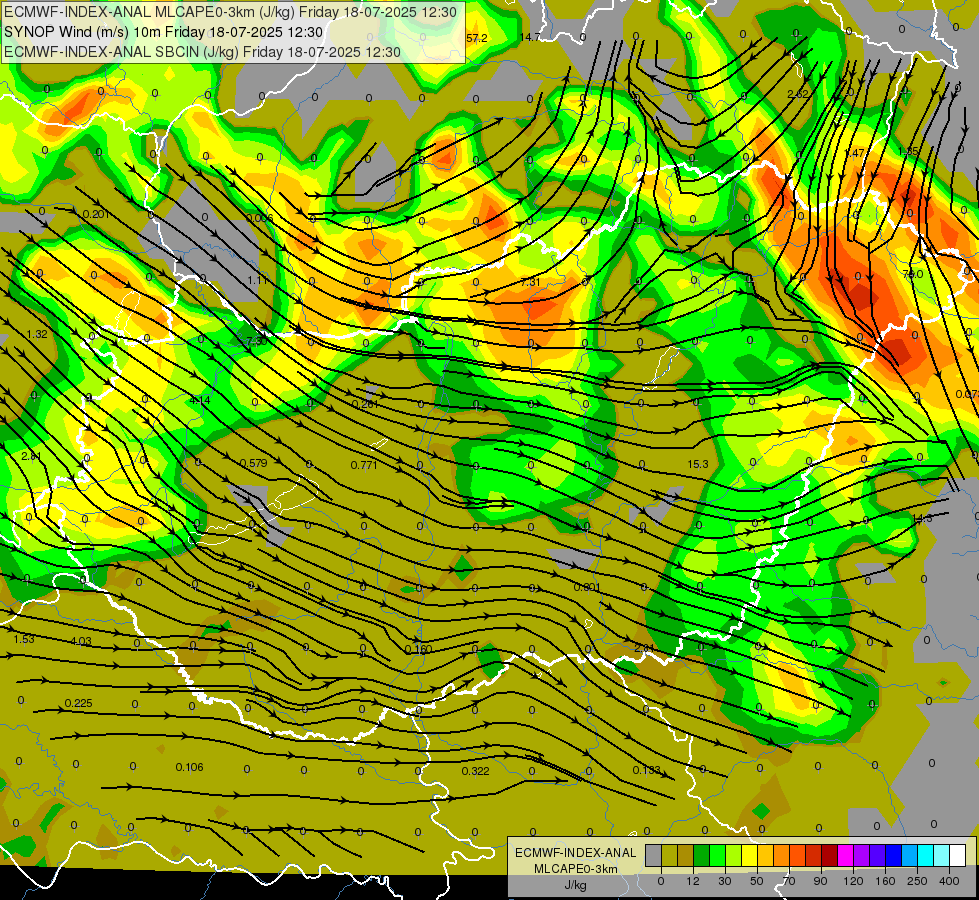Click the map value 4.03
The width and height of the screenshot is (979, 900).
(x=81, y=641)
